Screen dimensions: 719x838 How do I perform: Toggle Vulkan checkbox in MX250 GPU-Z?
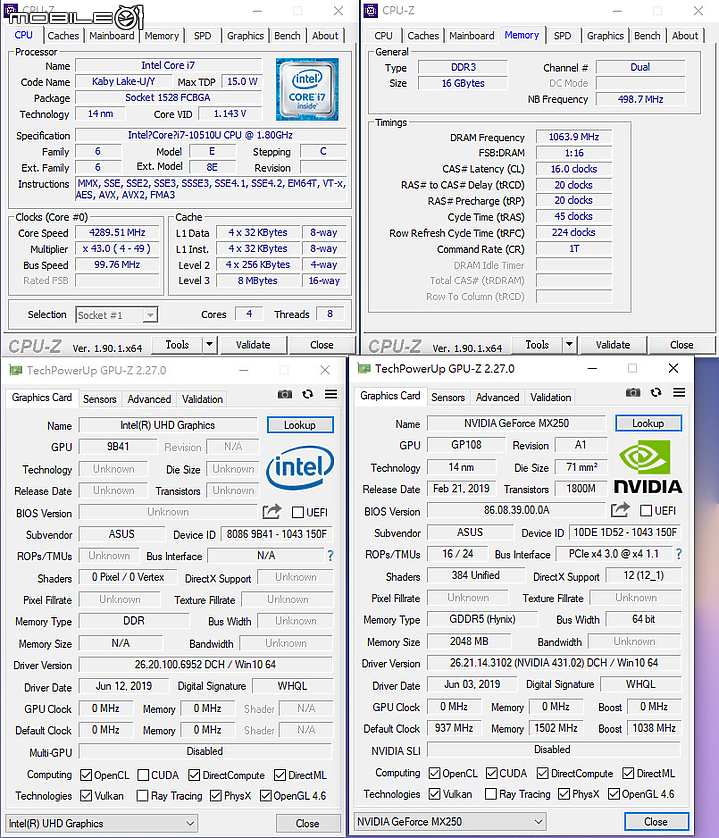click(435, 794)
